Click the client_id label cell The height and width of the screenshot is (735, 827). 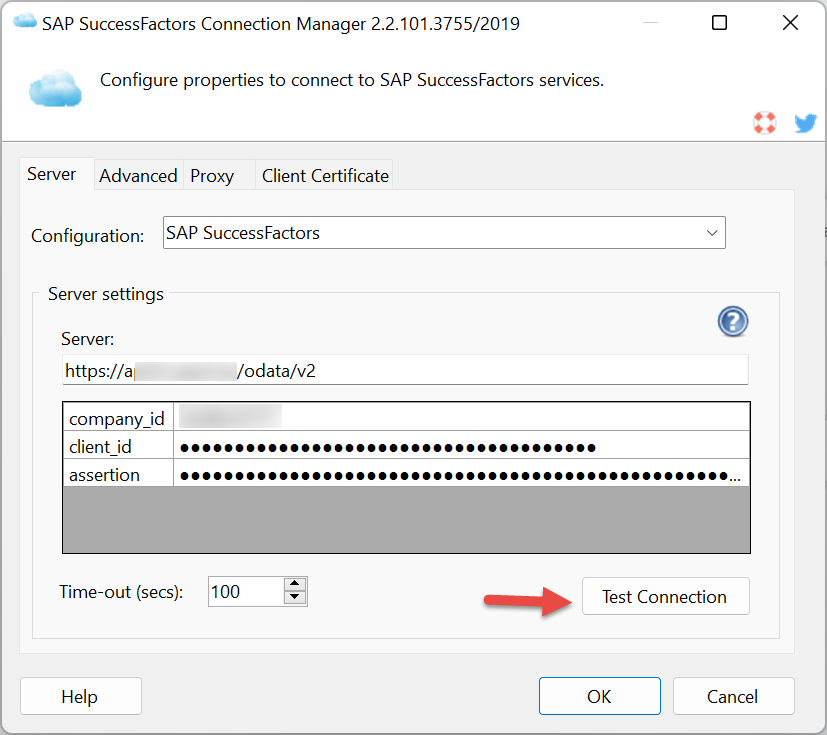118,446
